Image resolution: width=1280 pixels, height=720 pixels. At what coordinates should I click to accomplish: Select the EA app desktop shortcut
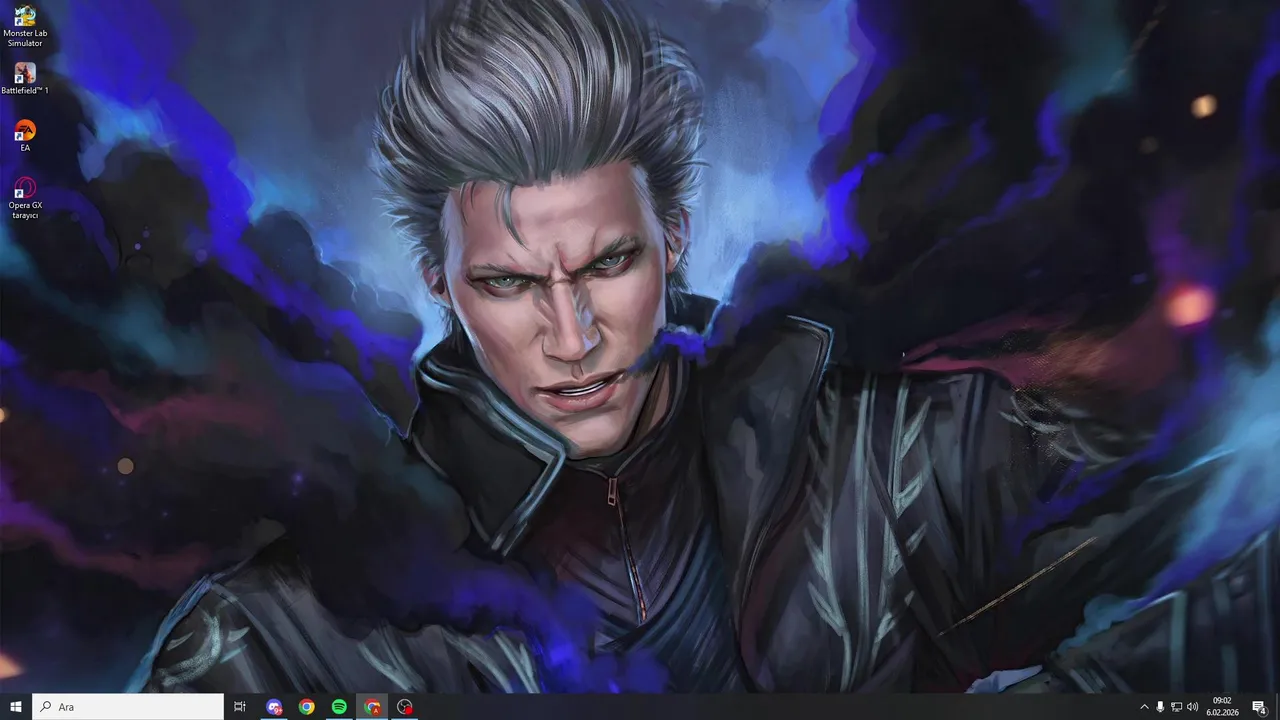(x=25, y=136)
